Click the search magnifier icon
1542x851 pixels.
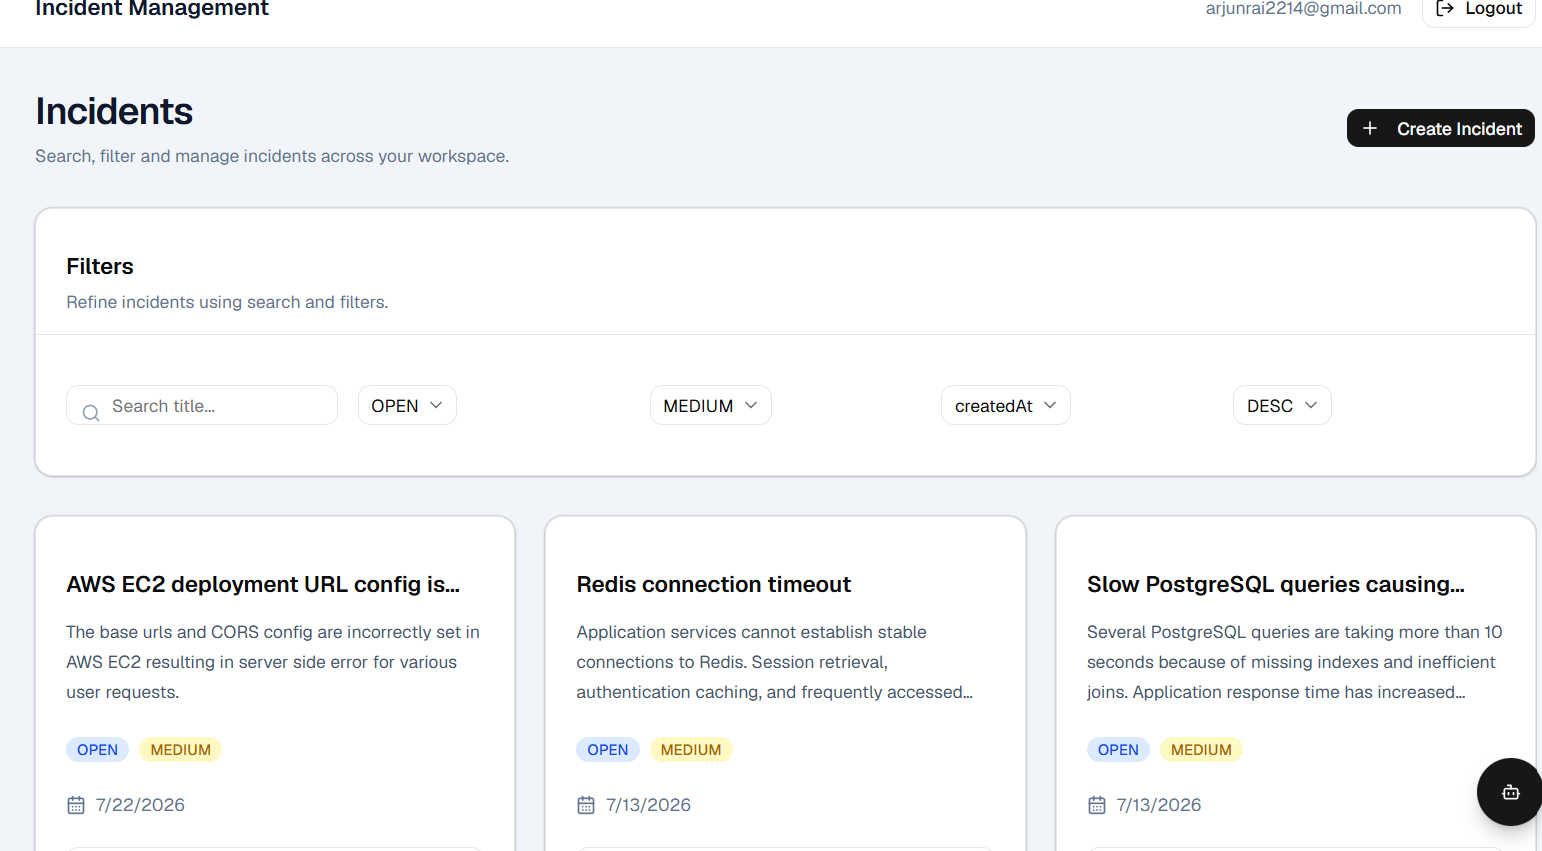(x=91, y=412)
